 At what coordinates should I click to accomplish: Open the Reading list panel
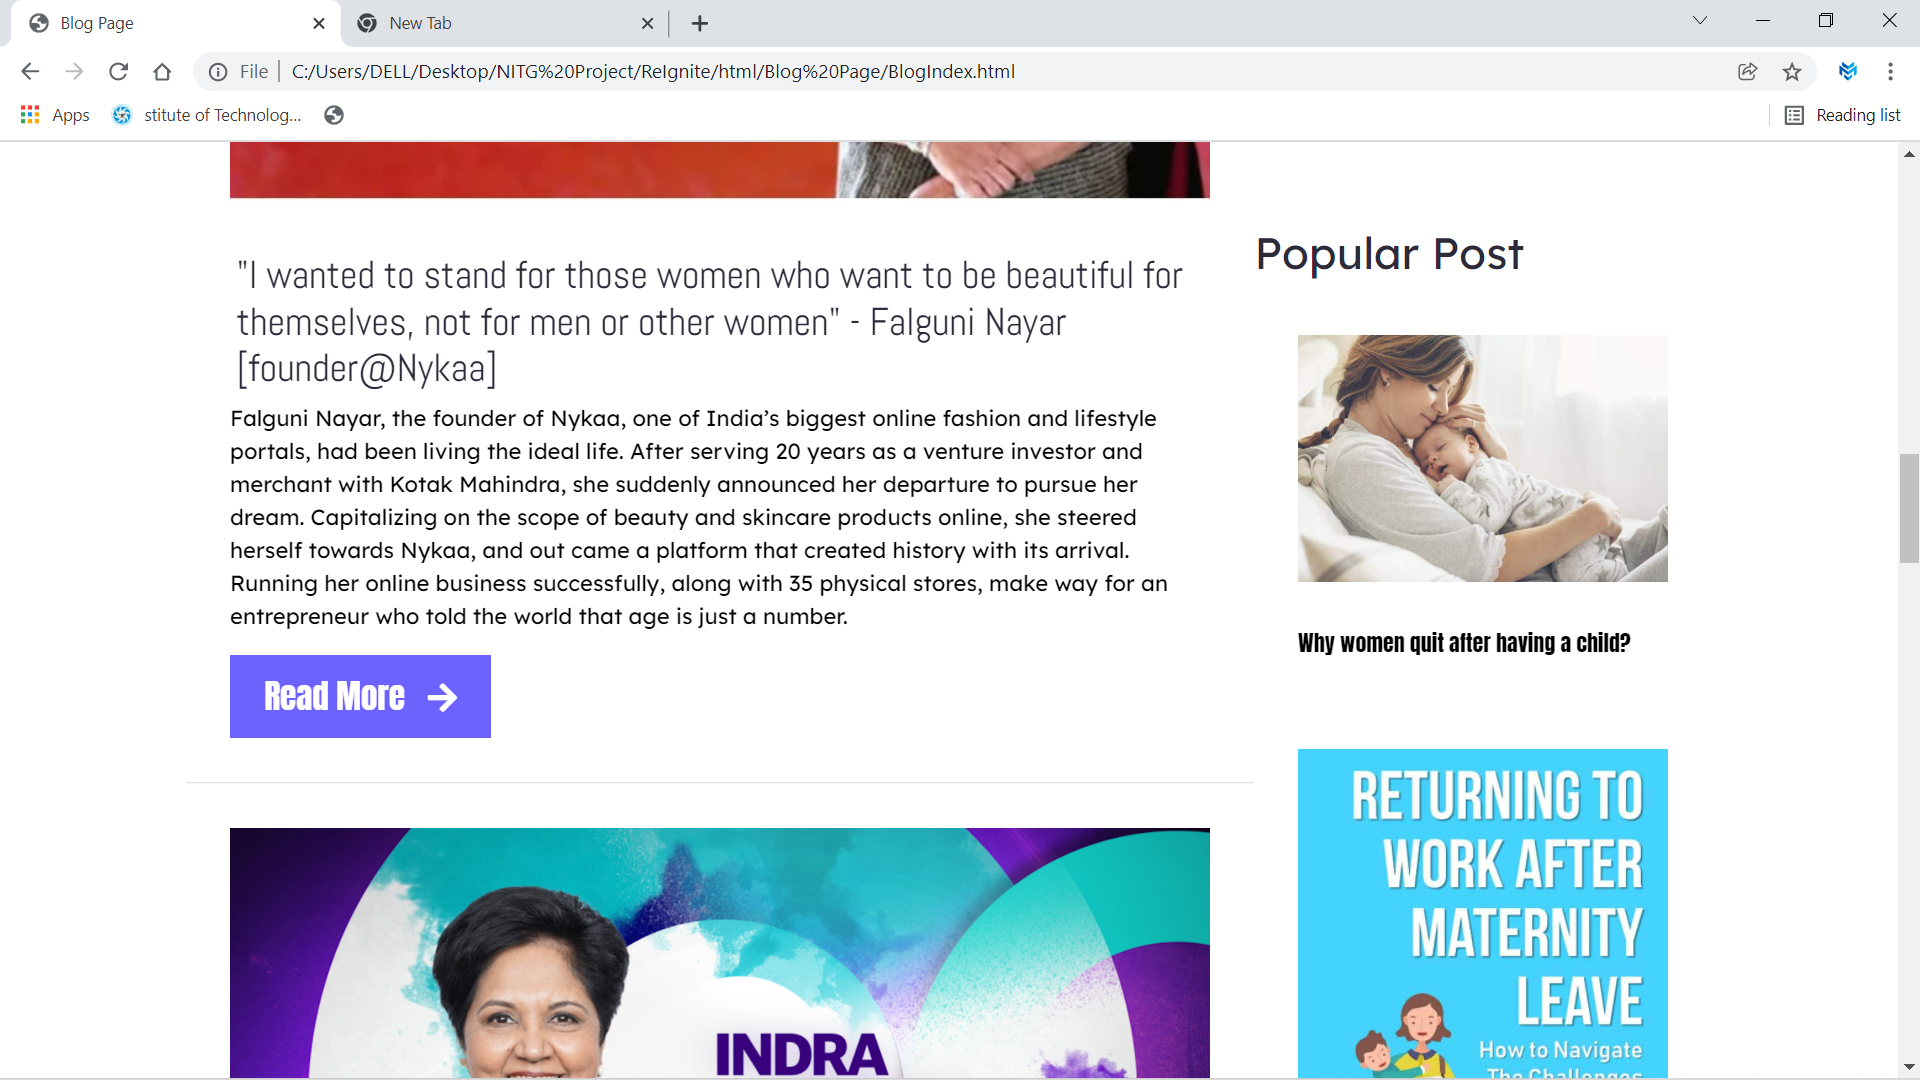coord(1843,115)
